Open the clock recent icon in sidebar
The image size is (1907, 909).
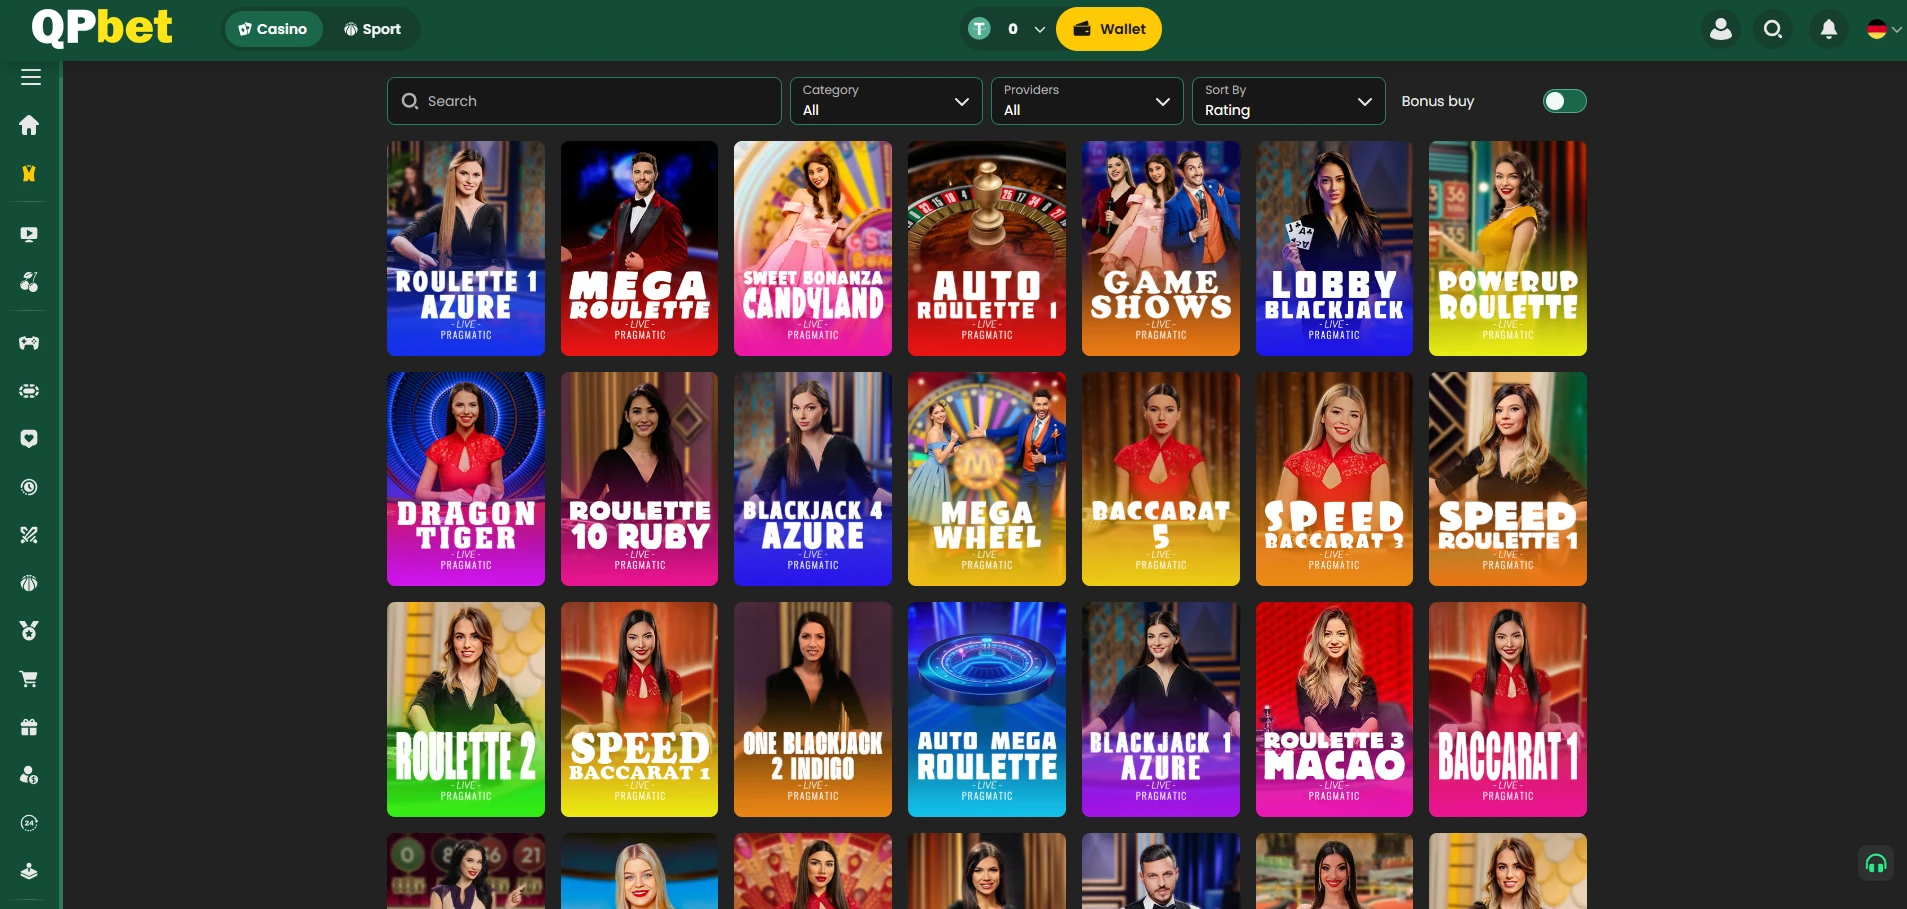29,487
